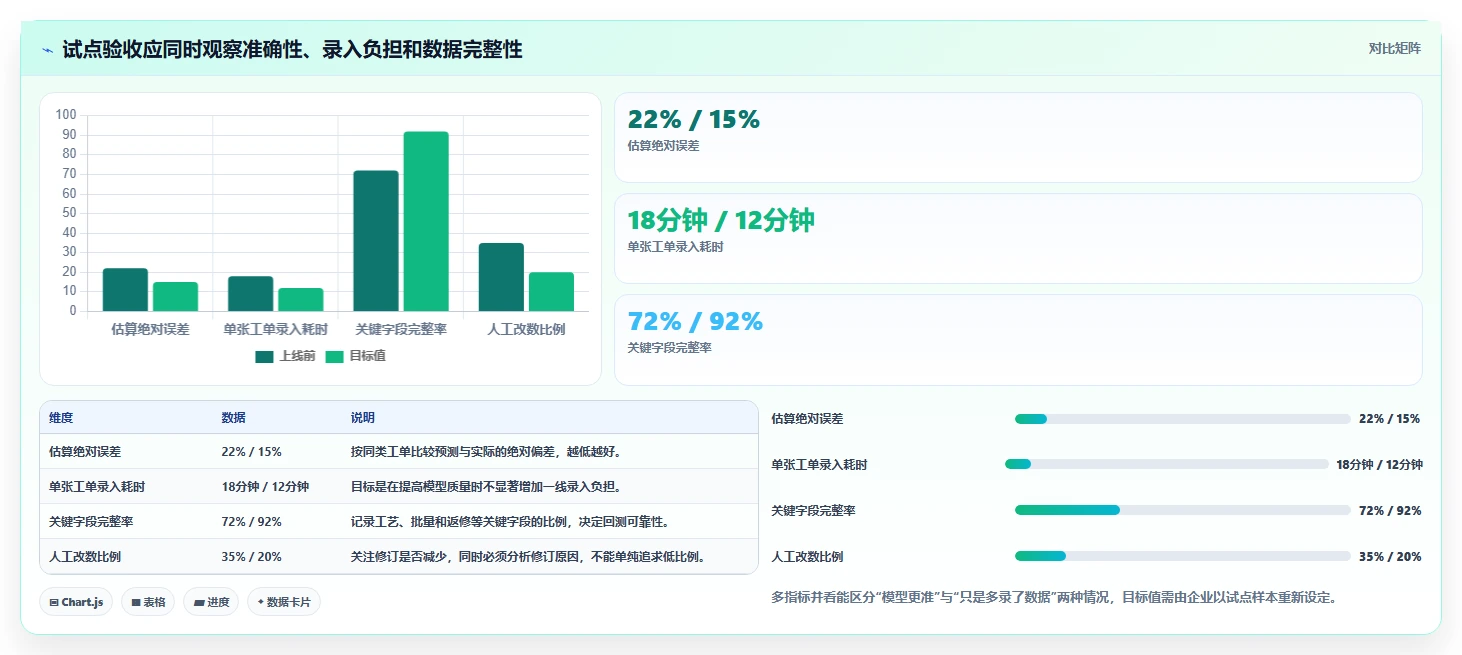Click the 数据 column header
Screen dimensions: 1462x655
coord(233,418)
